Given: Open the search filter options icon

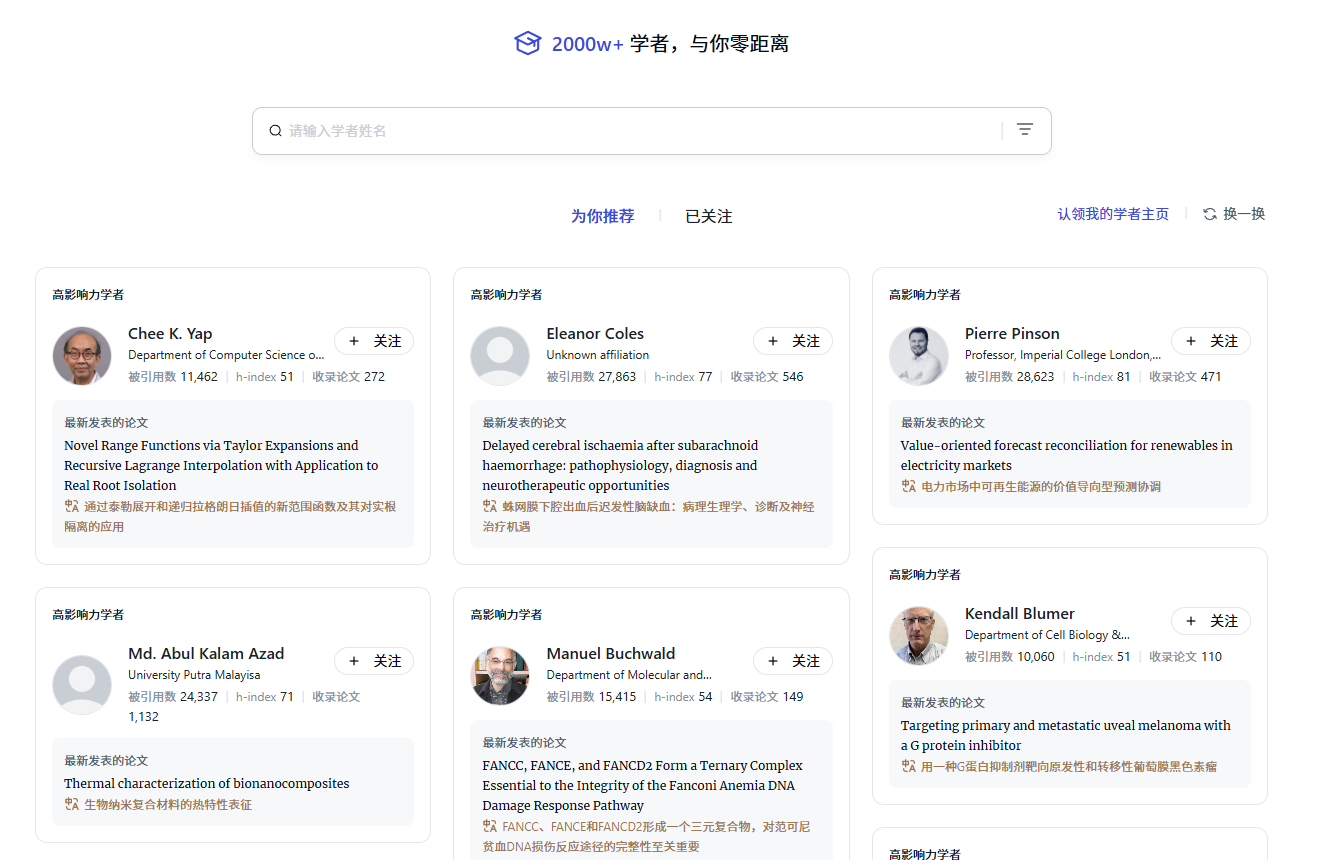Looking at the screenshot, I should click(x=1025, y=130).
